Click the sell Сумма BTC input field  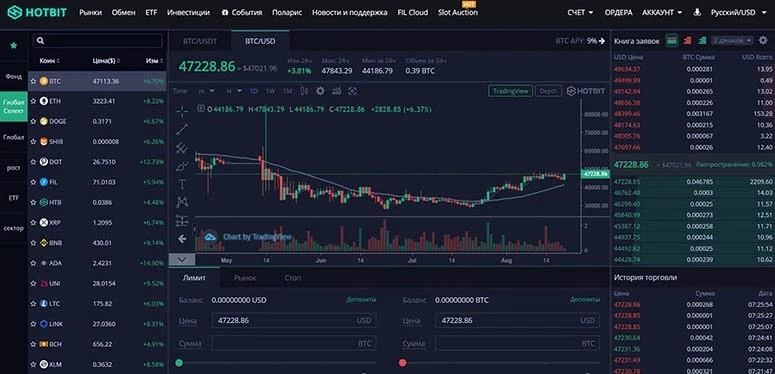517,343
